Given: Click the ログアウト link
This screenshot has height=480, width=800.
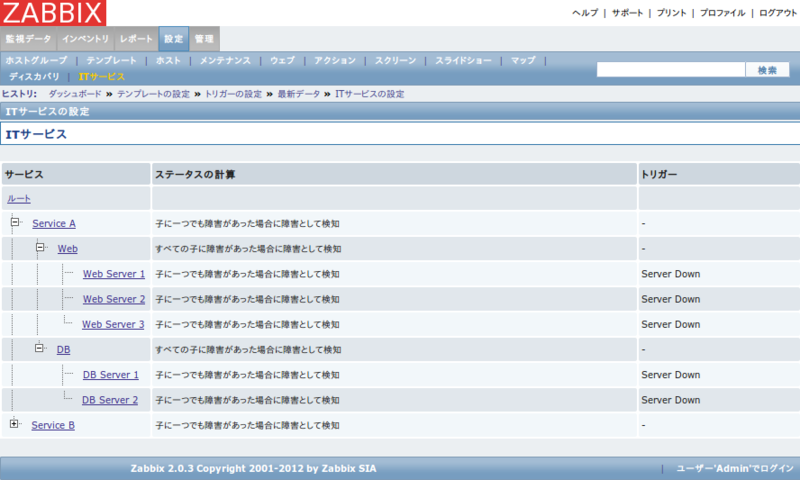Looking at the screenshot, I should coord(778,13).
